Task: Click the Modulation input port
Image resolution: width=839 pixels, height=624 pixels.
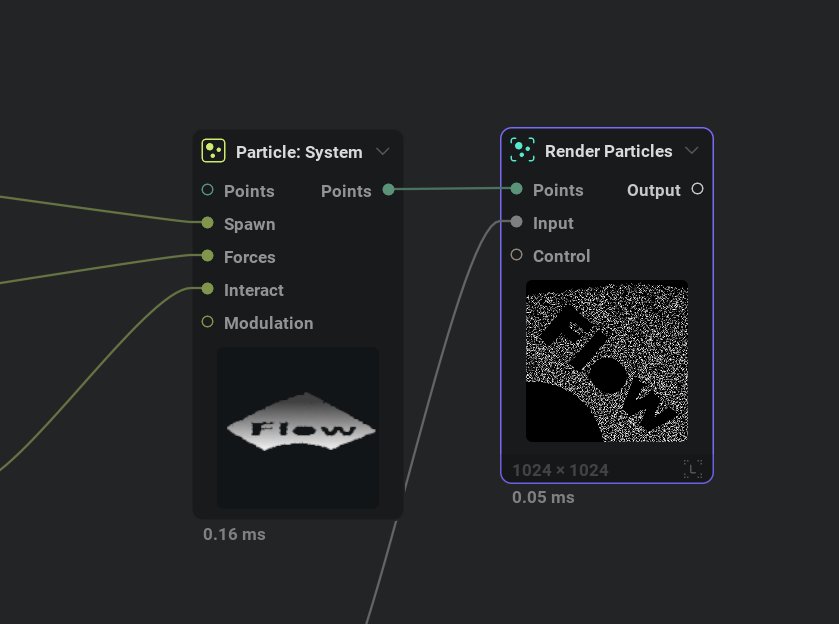Action: click(x=208, y=322)
